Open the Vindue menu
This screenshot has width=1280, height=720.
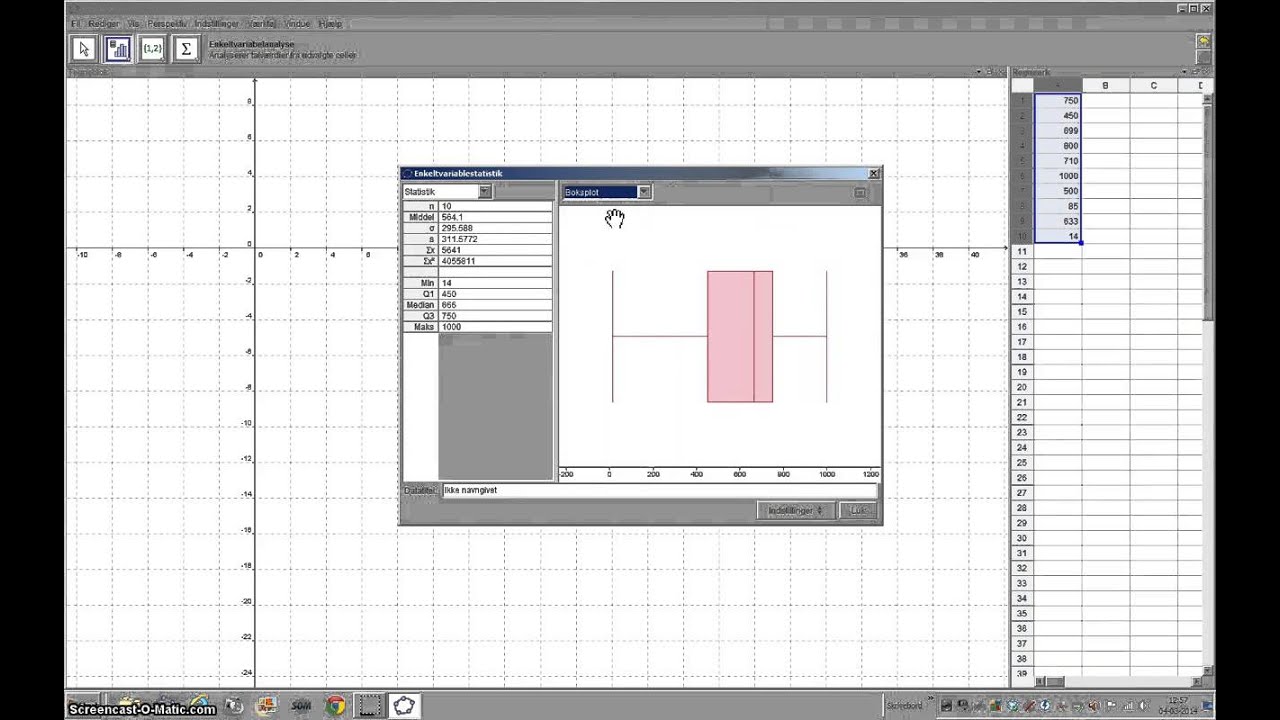(x=298, y=23)
